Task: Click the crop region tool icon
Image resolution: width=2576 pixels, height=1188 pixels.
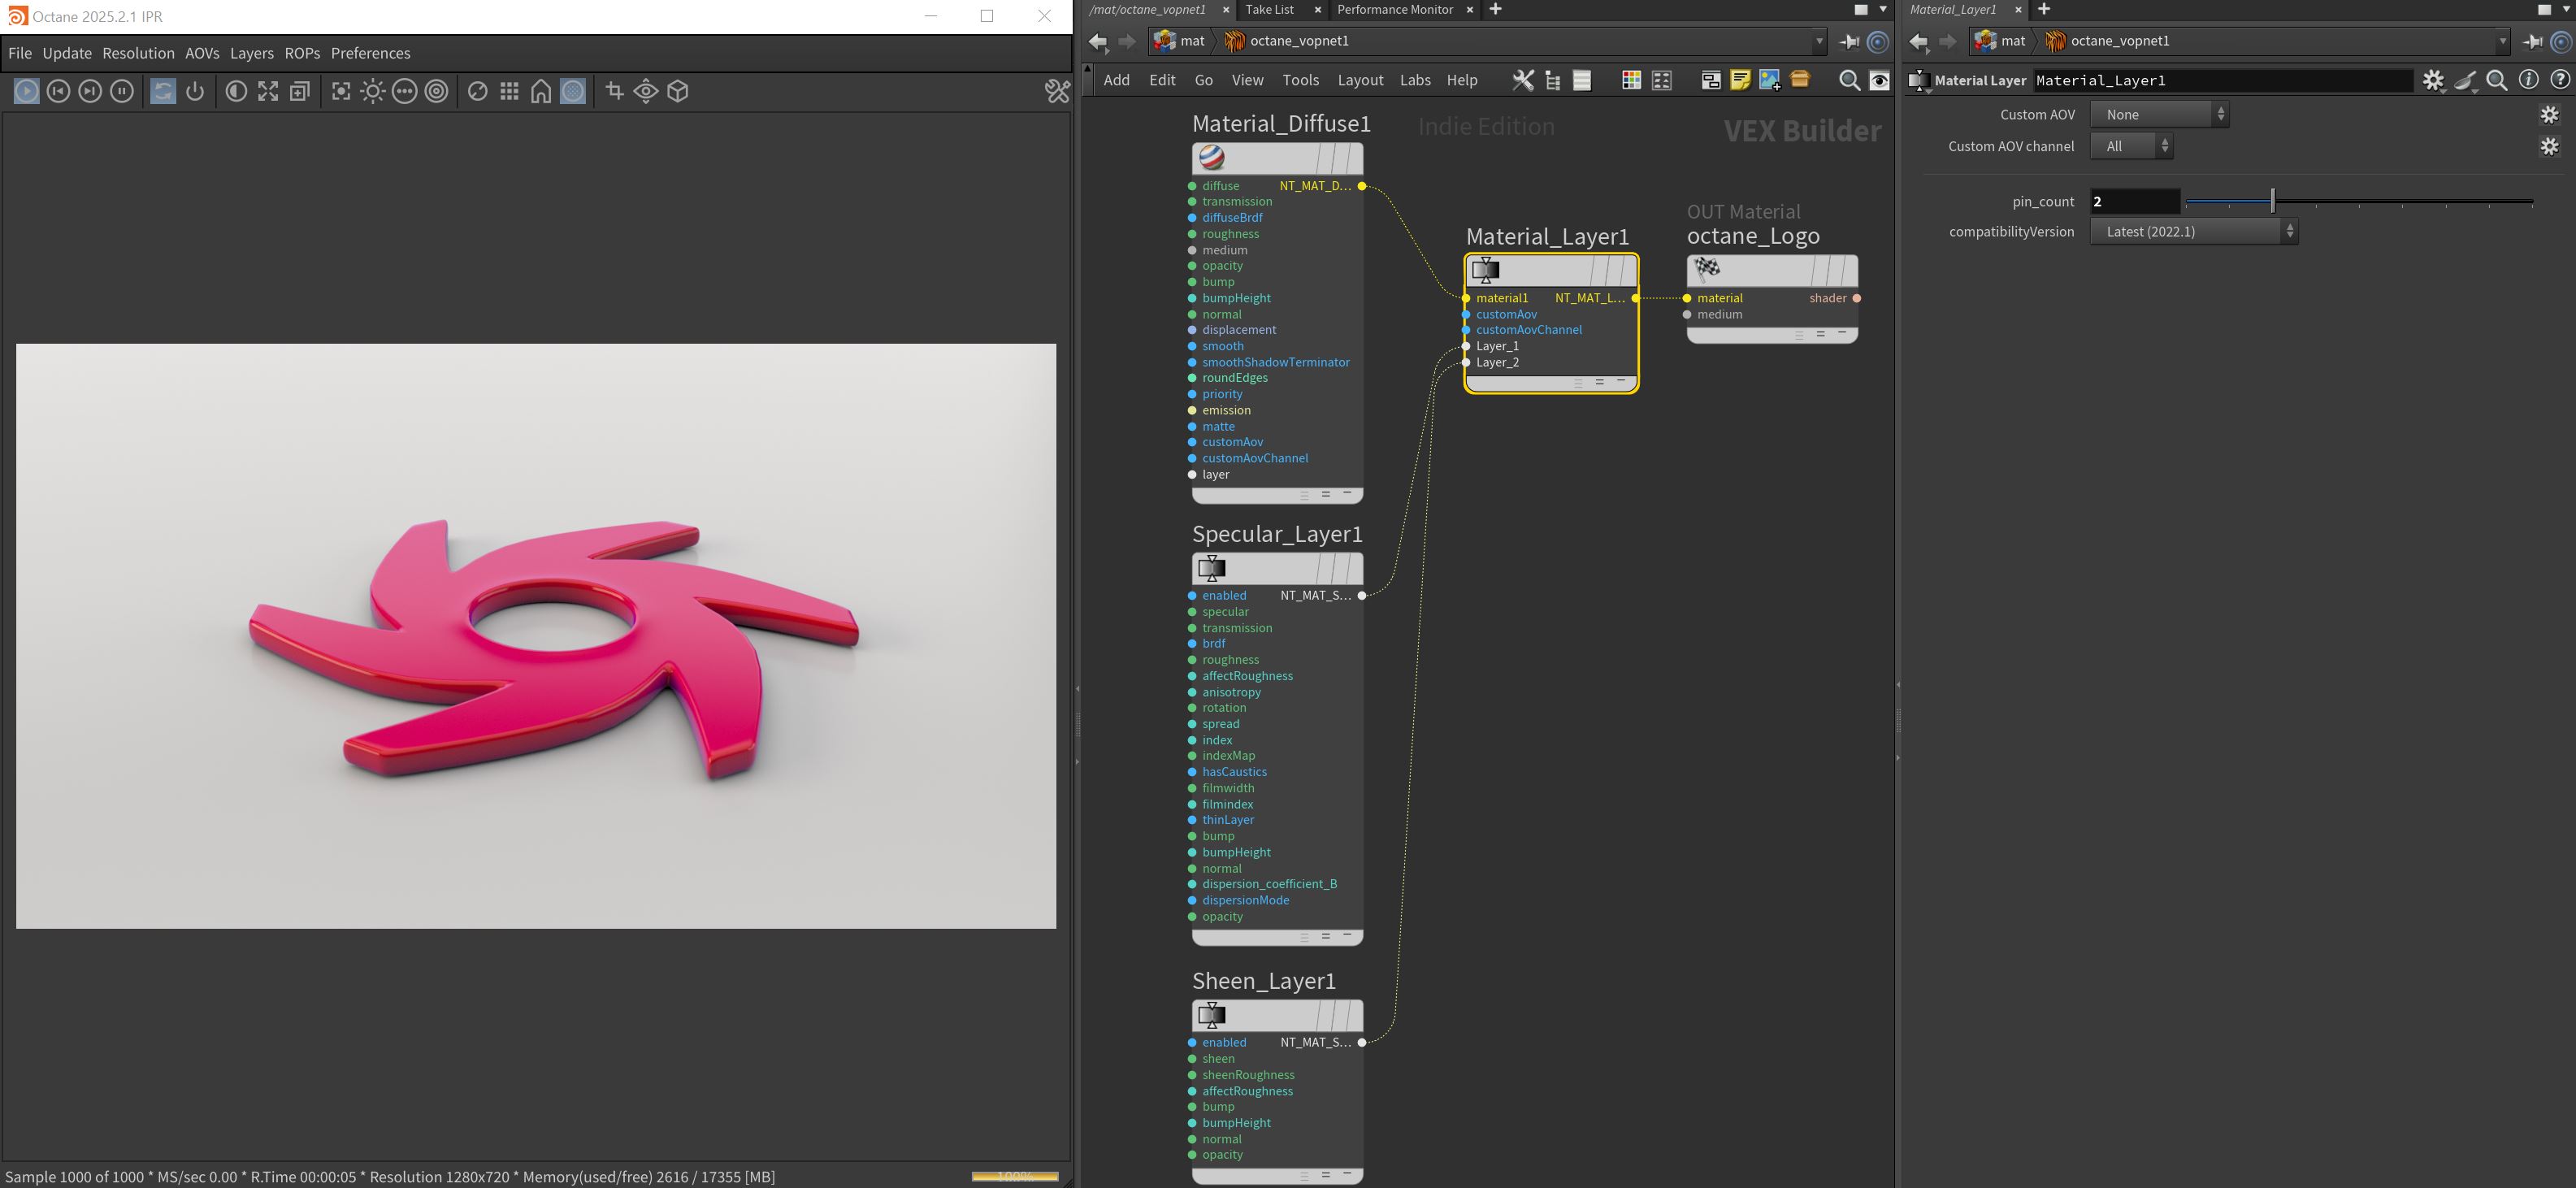Action: (614, 91)
